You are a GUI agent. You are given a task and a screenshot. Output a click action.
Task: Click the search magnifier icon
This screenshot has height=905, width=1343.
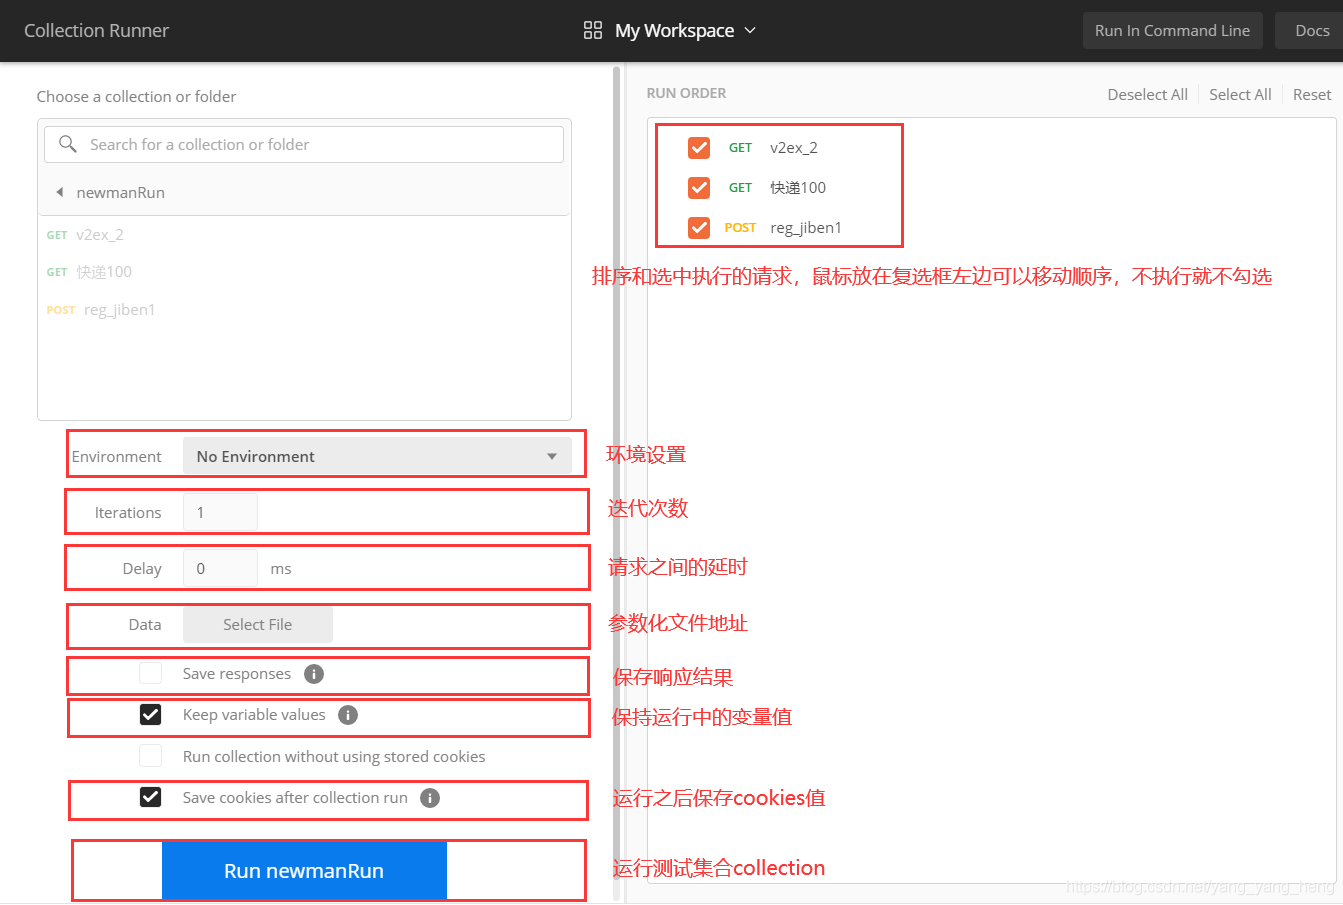tap(67, 144)
